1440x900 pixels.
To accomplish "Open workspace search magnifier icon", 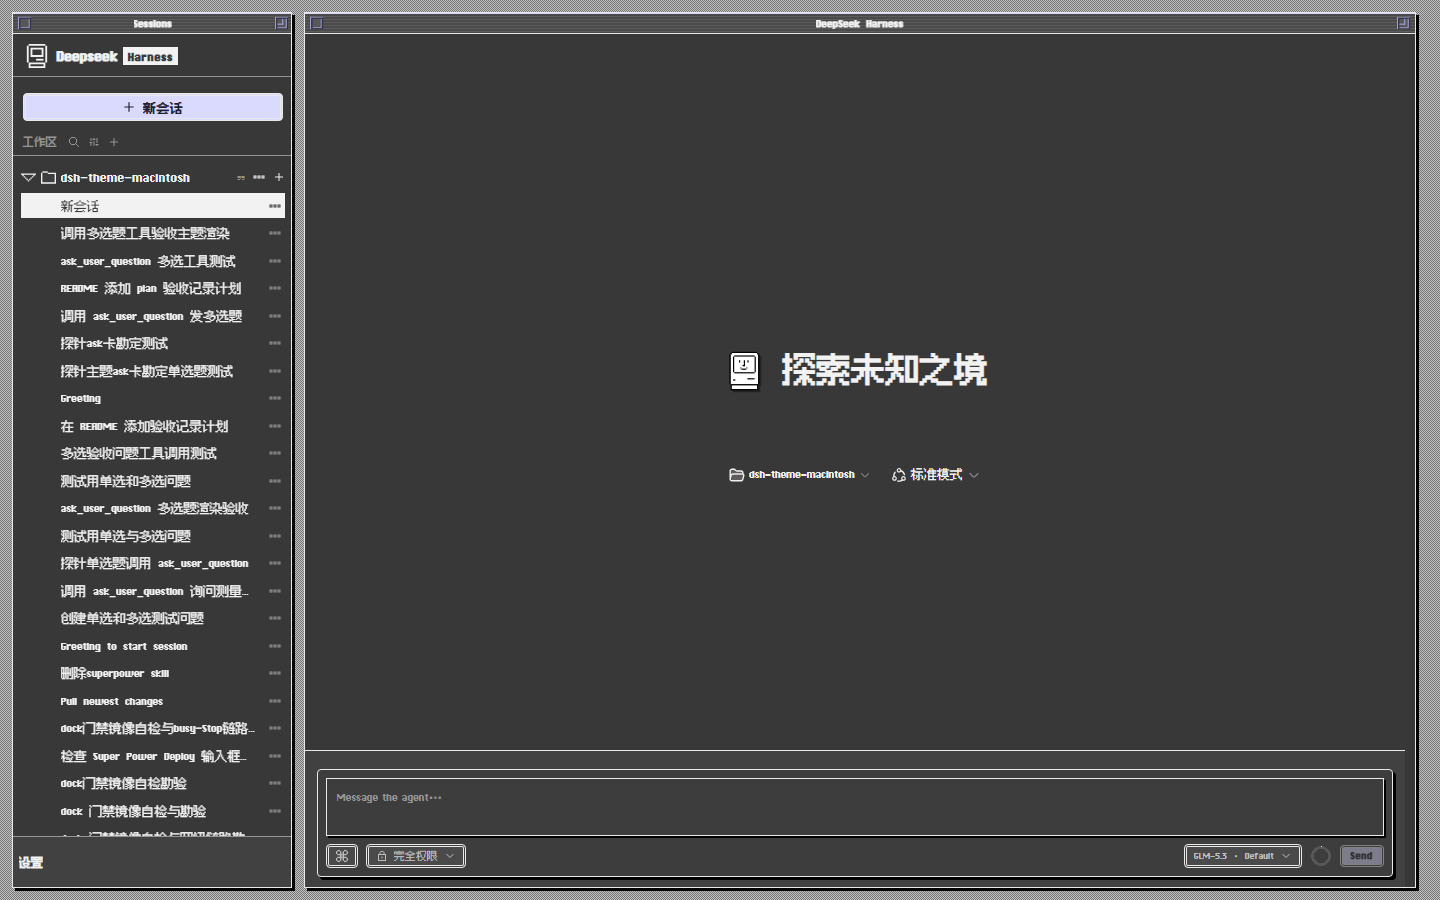I will 73,142.
